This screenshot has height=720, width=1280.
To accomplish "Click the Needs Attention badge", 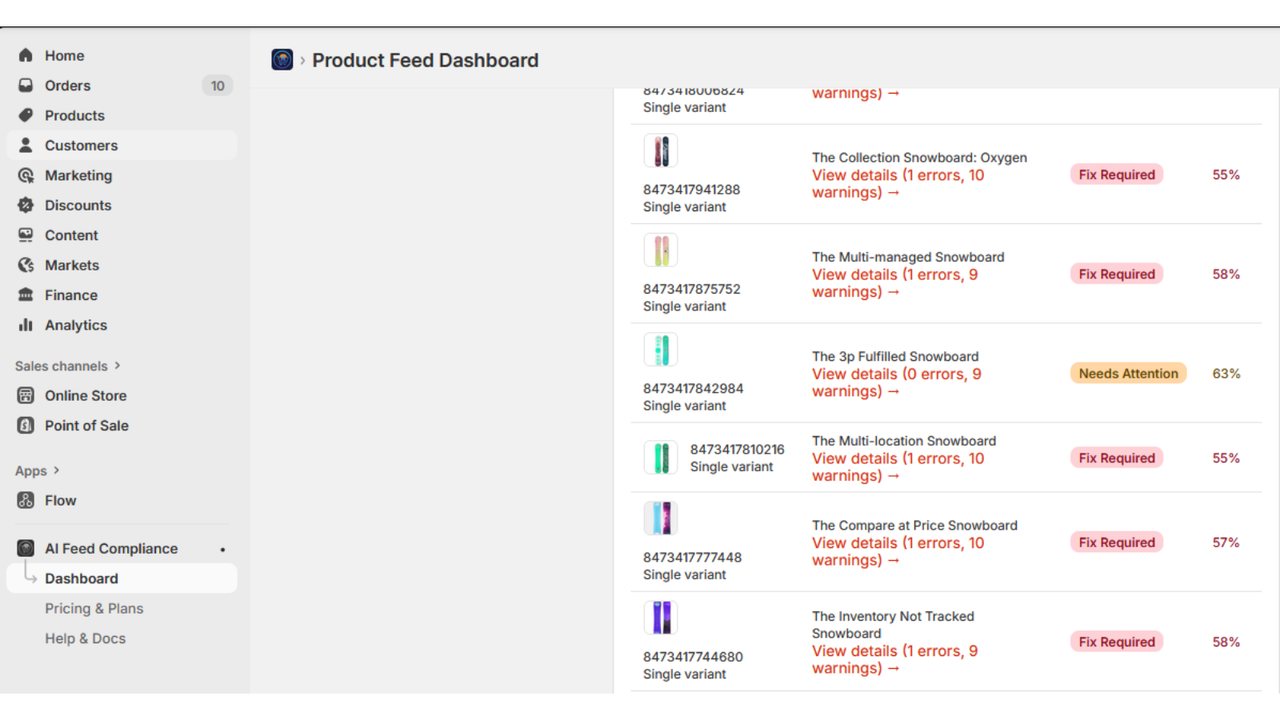I will tap(1128, 373).
